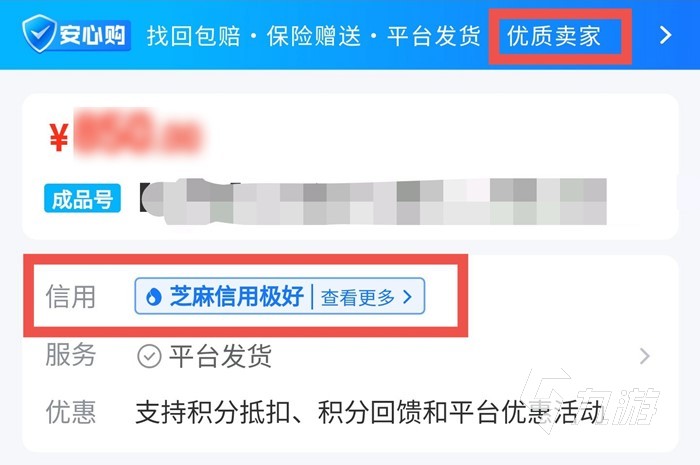Open the pixelated product title
This screenshot has height=465, width=700.
point(373,201)
